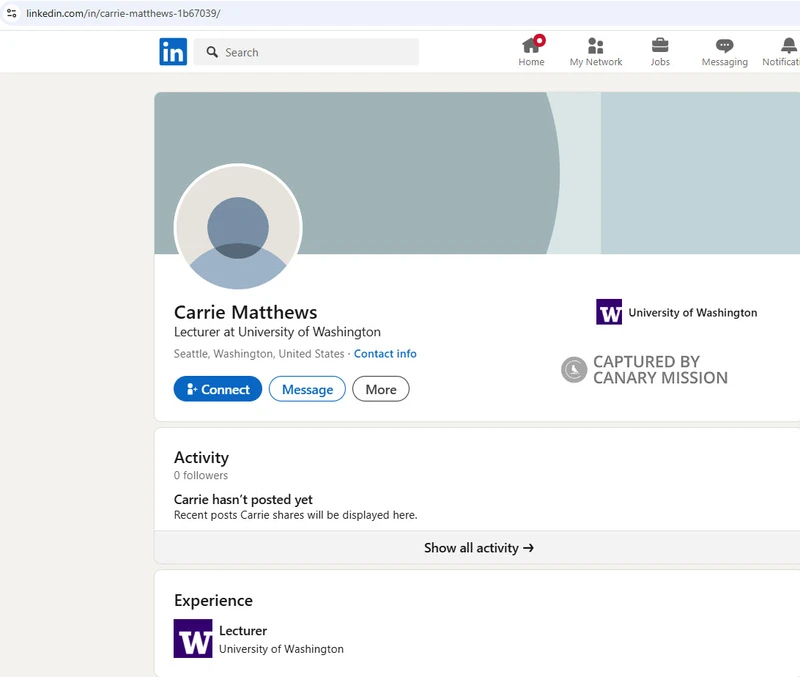This screenshot has width=800, height=677.
Task: Click the Experience section heading
Action: [x=213, y=600]
